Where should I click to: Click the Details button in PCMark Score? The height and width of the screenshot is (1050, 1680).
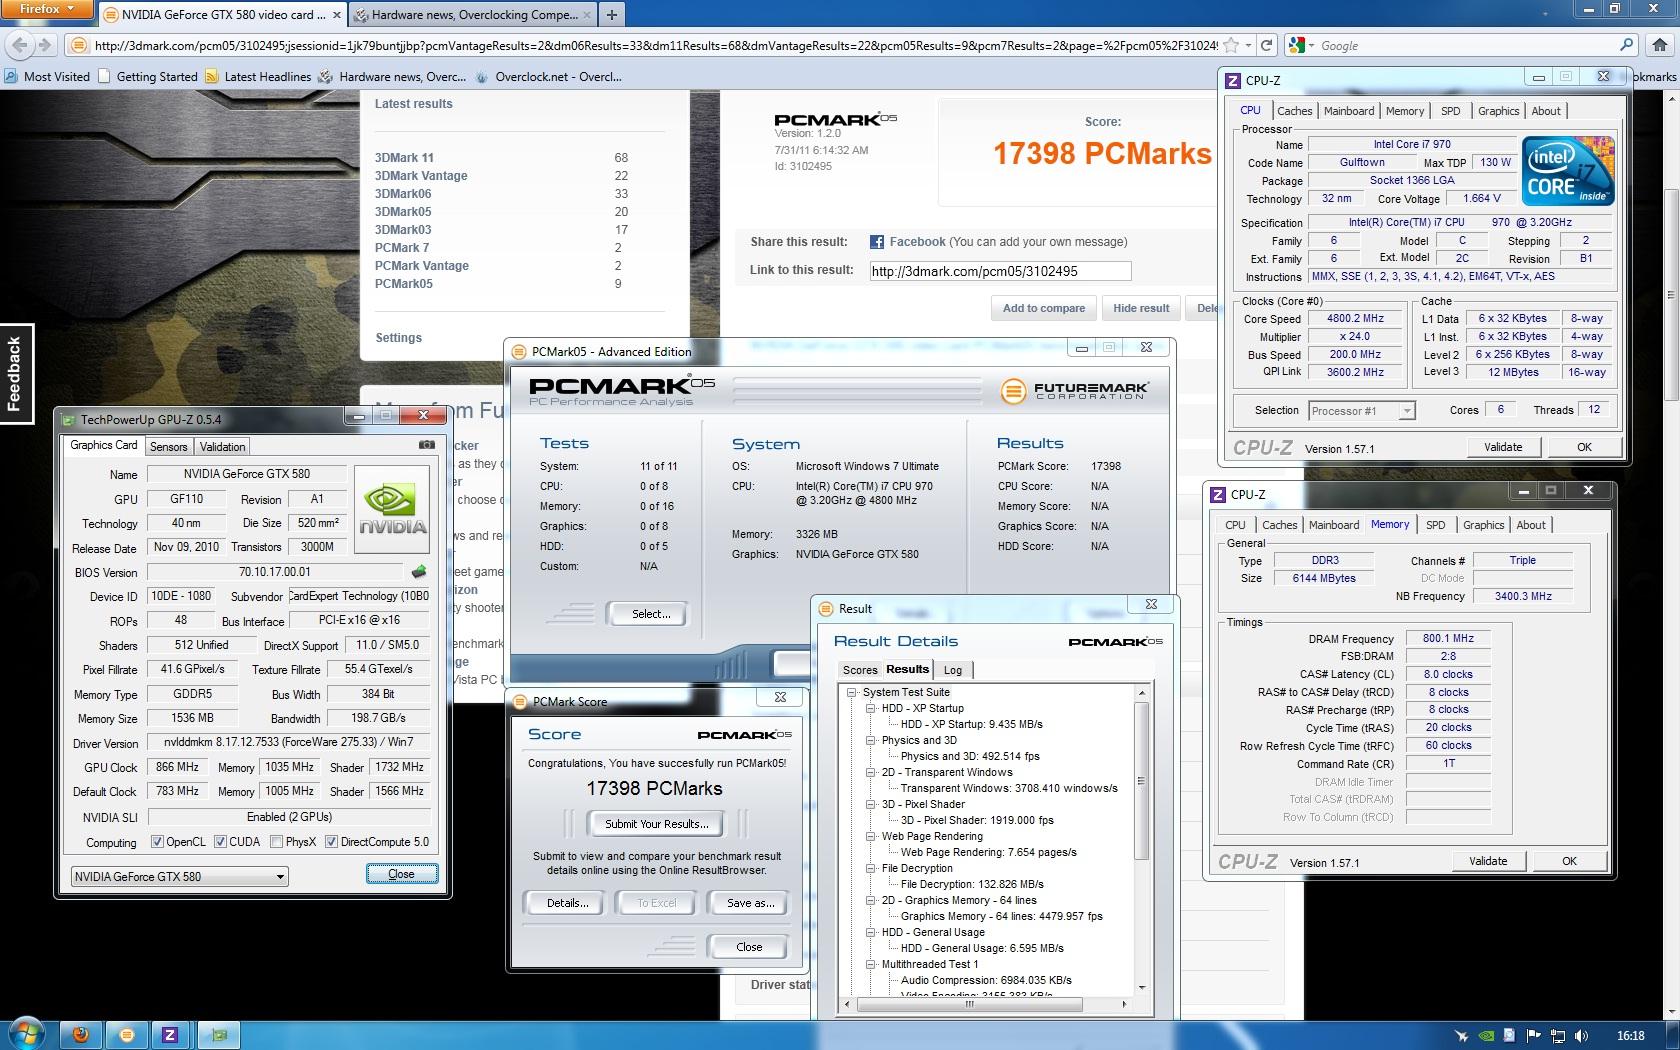click(x=567, y=903)
